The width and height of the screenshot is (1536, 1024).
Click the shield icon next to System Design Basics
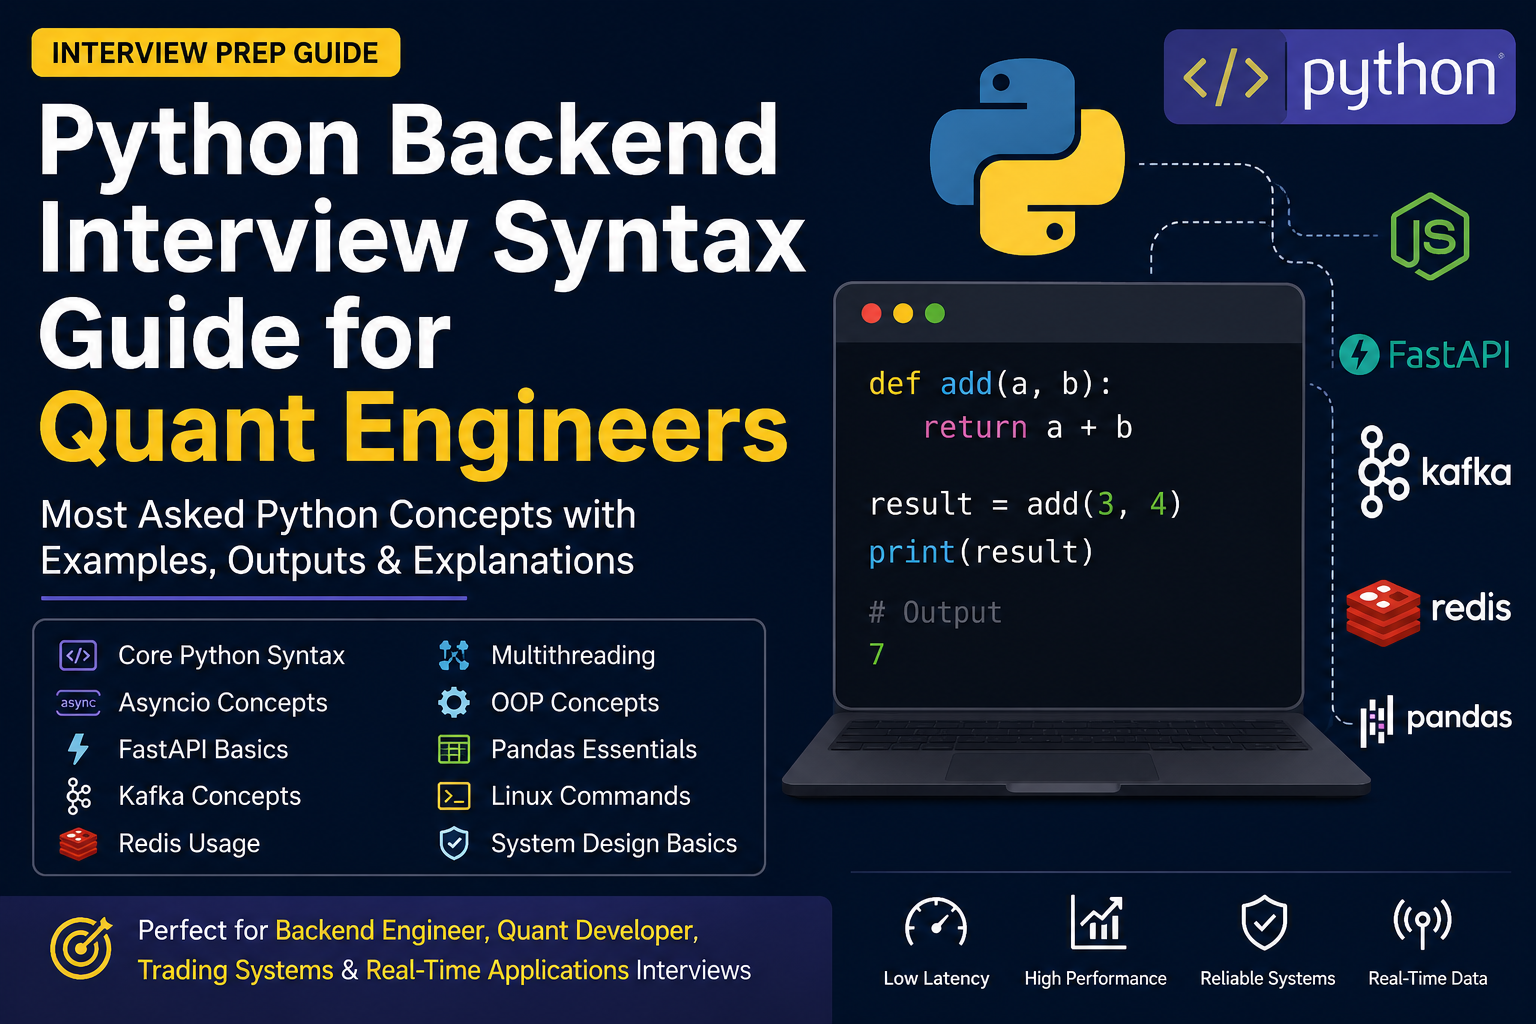tap(454, 843)
